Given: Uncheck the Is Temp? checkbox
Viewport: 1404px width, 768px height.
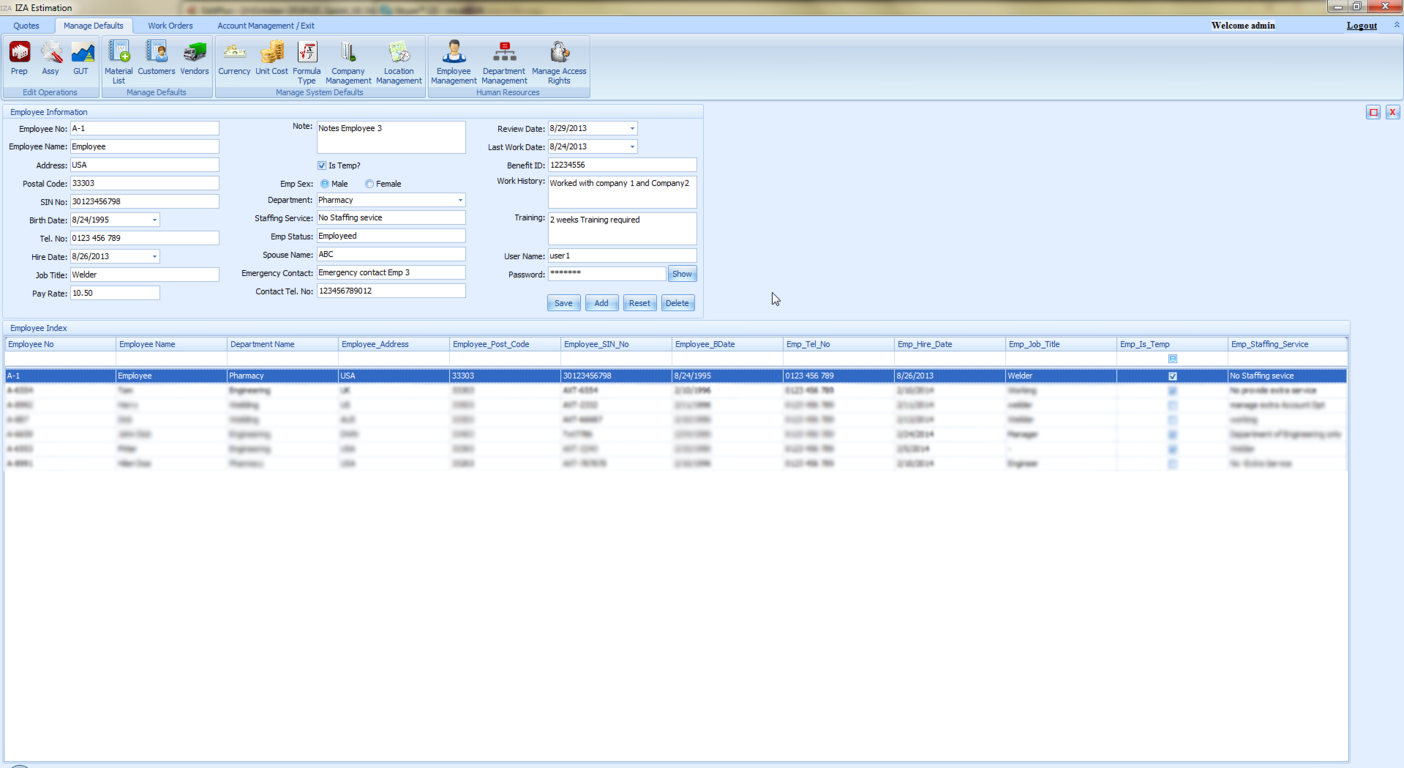Looking at the screenshot, I should 322,166.
